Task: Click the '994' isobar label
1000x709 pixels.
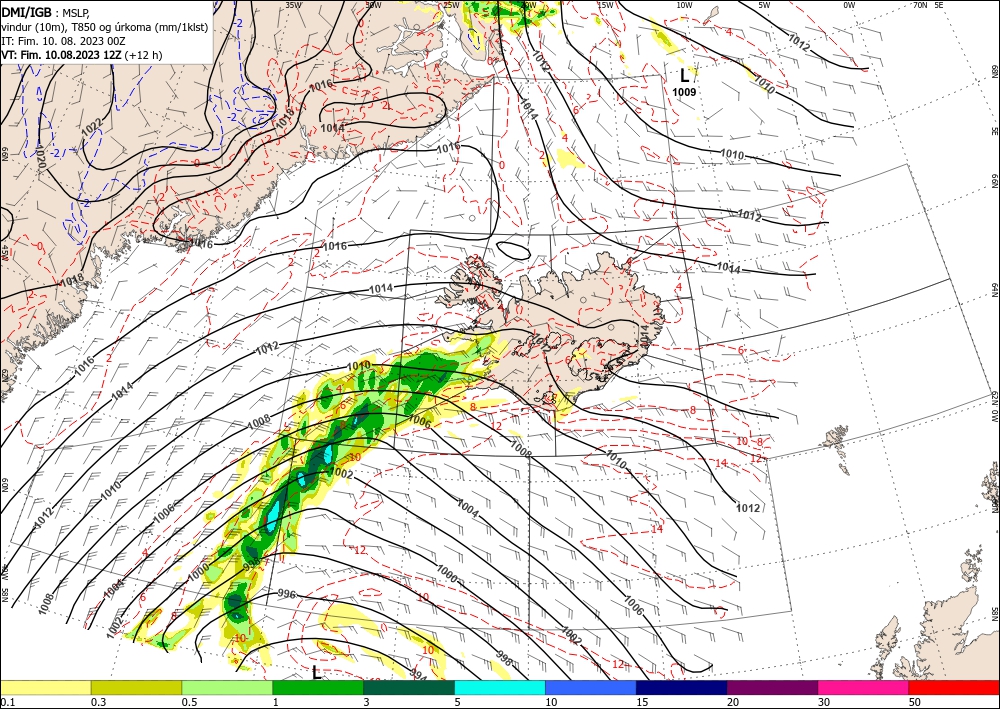Action: tap(418, 675)
